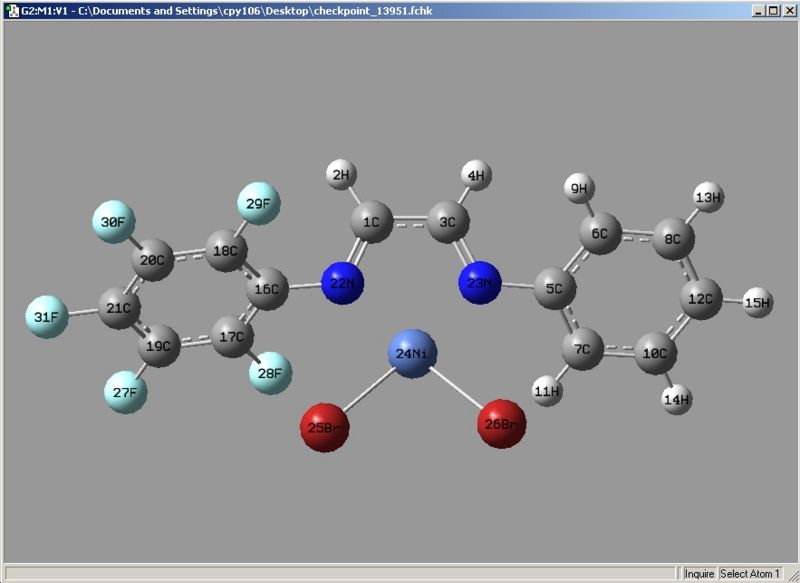Pick the red bromine atom 26Br
This screenshot has height=583, width=800.
[x=500, y=426]
